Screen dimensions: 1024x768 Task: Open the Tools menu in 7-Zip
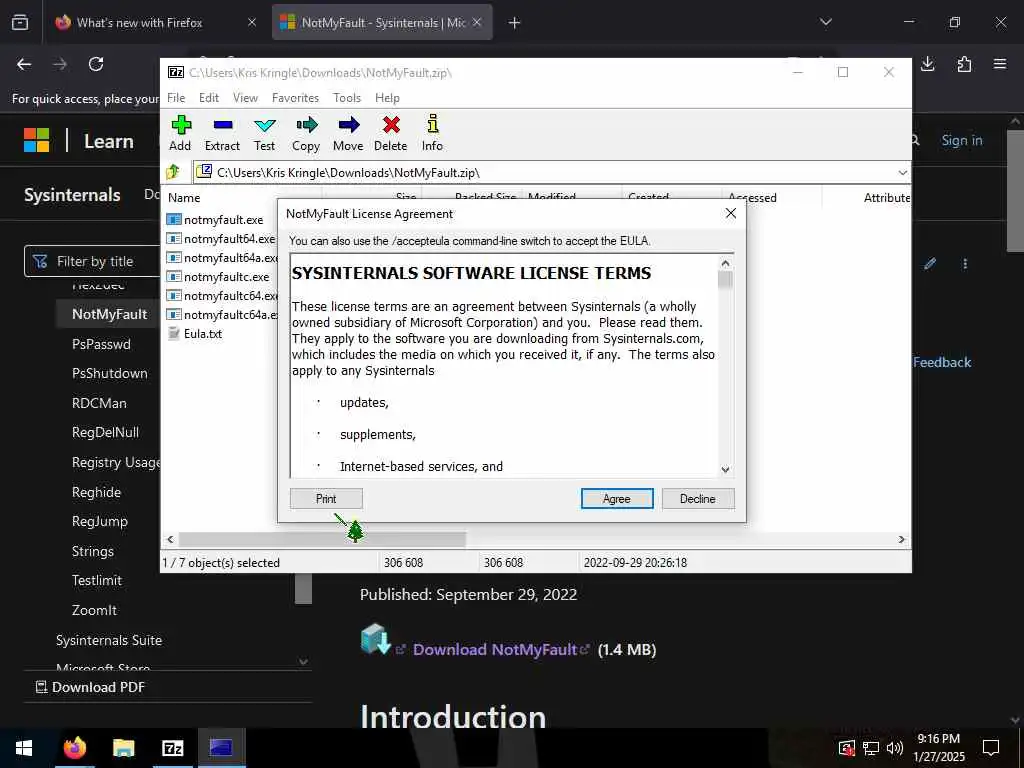[347, 97]
